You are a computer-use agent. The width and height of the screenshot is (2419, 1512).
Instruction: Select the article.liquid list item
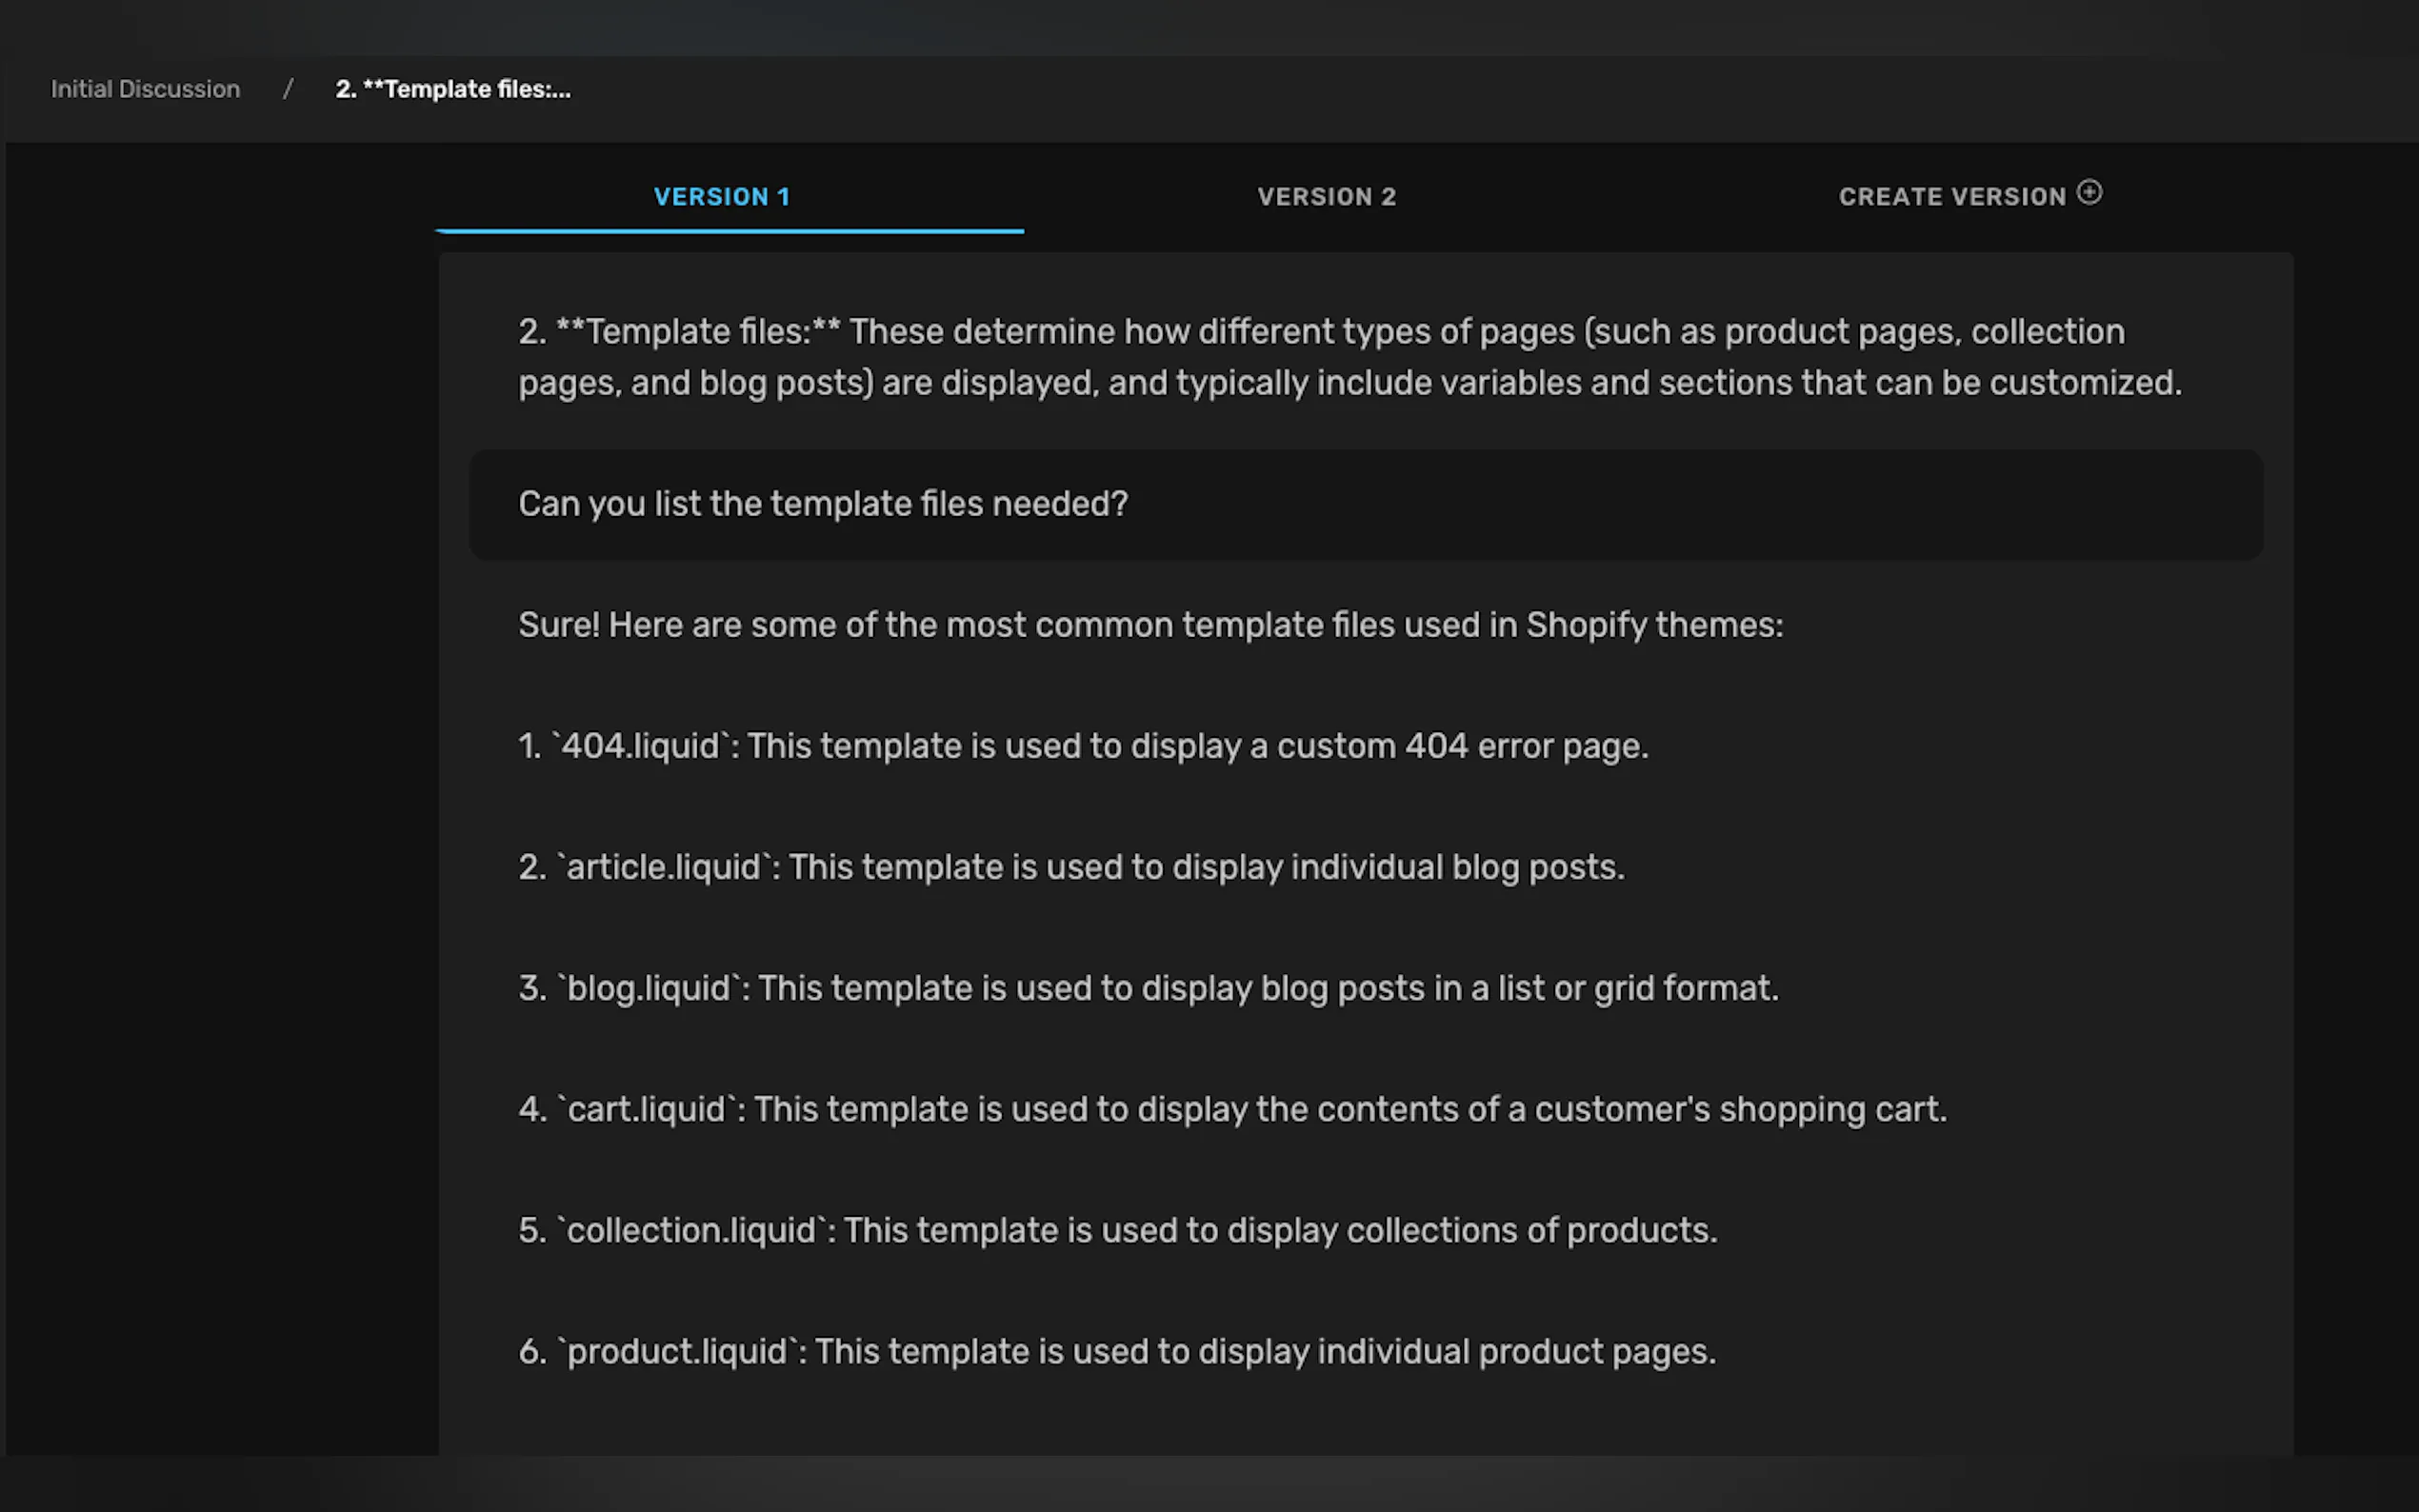pos(1071,867)
